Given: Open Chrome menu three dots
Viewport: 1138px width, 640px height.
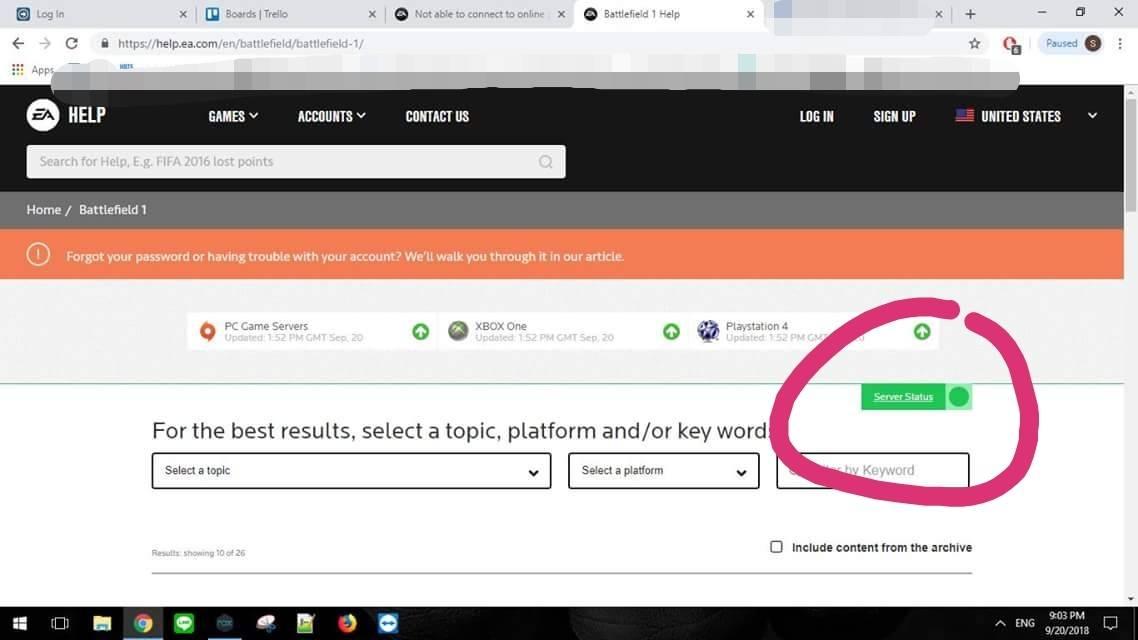Looking at the screenshot, I should 1120,44.
